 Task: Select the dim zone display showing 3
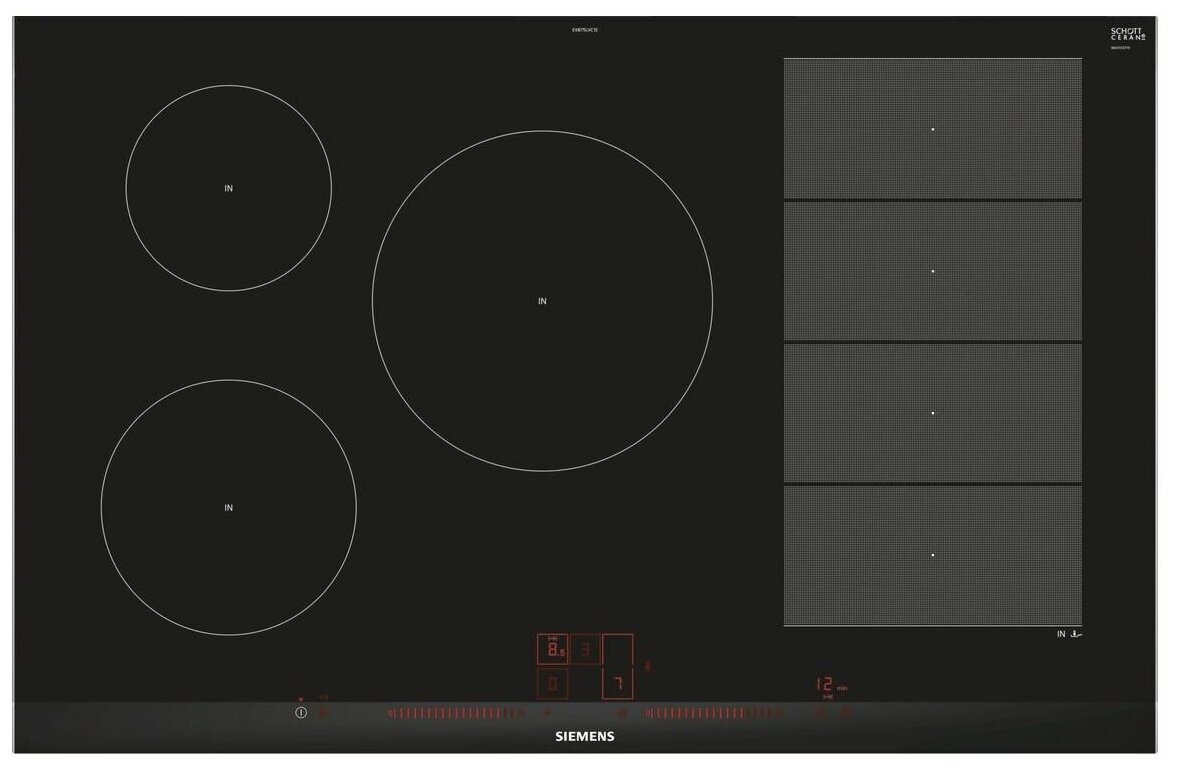coord(586,651)
